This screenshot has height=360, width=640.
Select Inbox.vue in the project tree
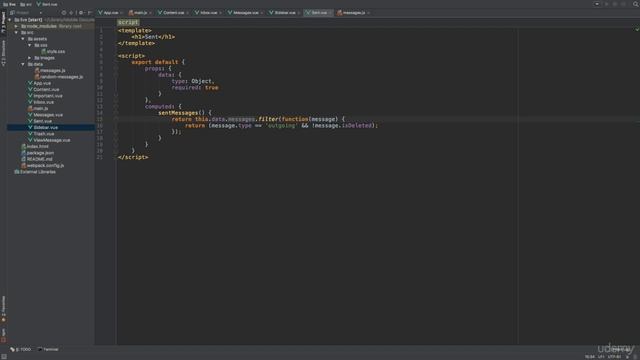41,102
